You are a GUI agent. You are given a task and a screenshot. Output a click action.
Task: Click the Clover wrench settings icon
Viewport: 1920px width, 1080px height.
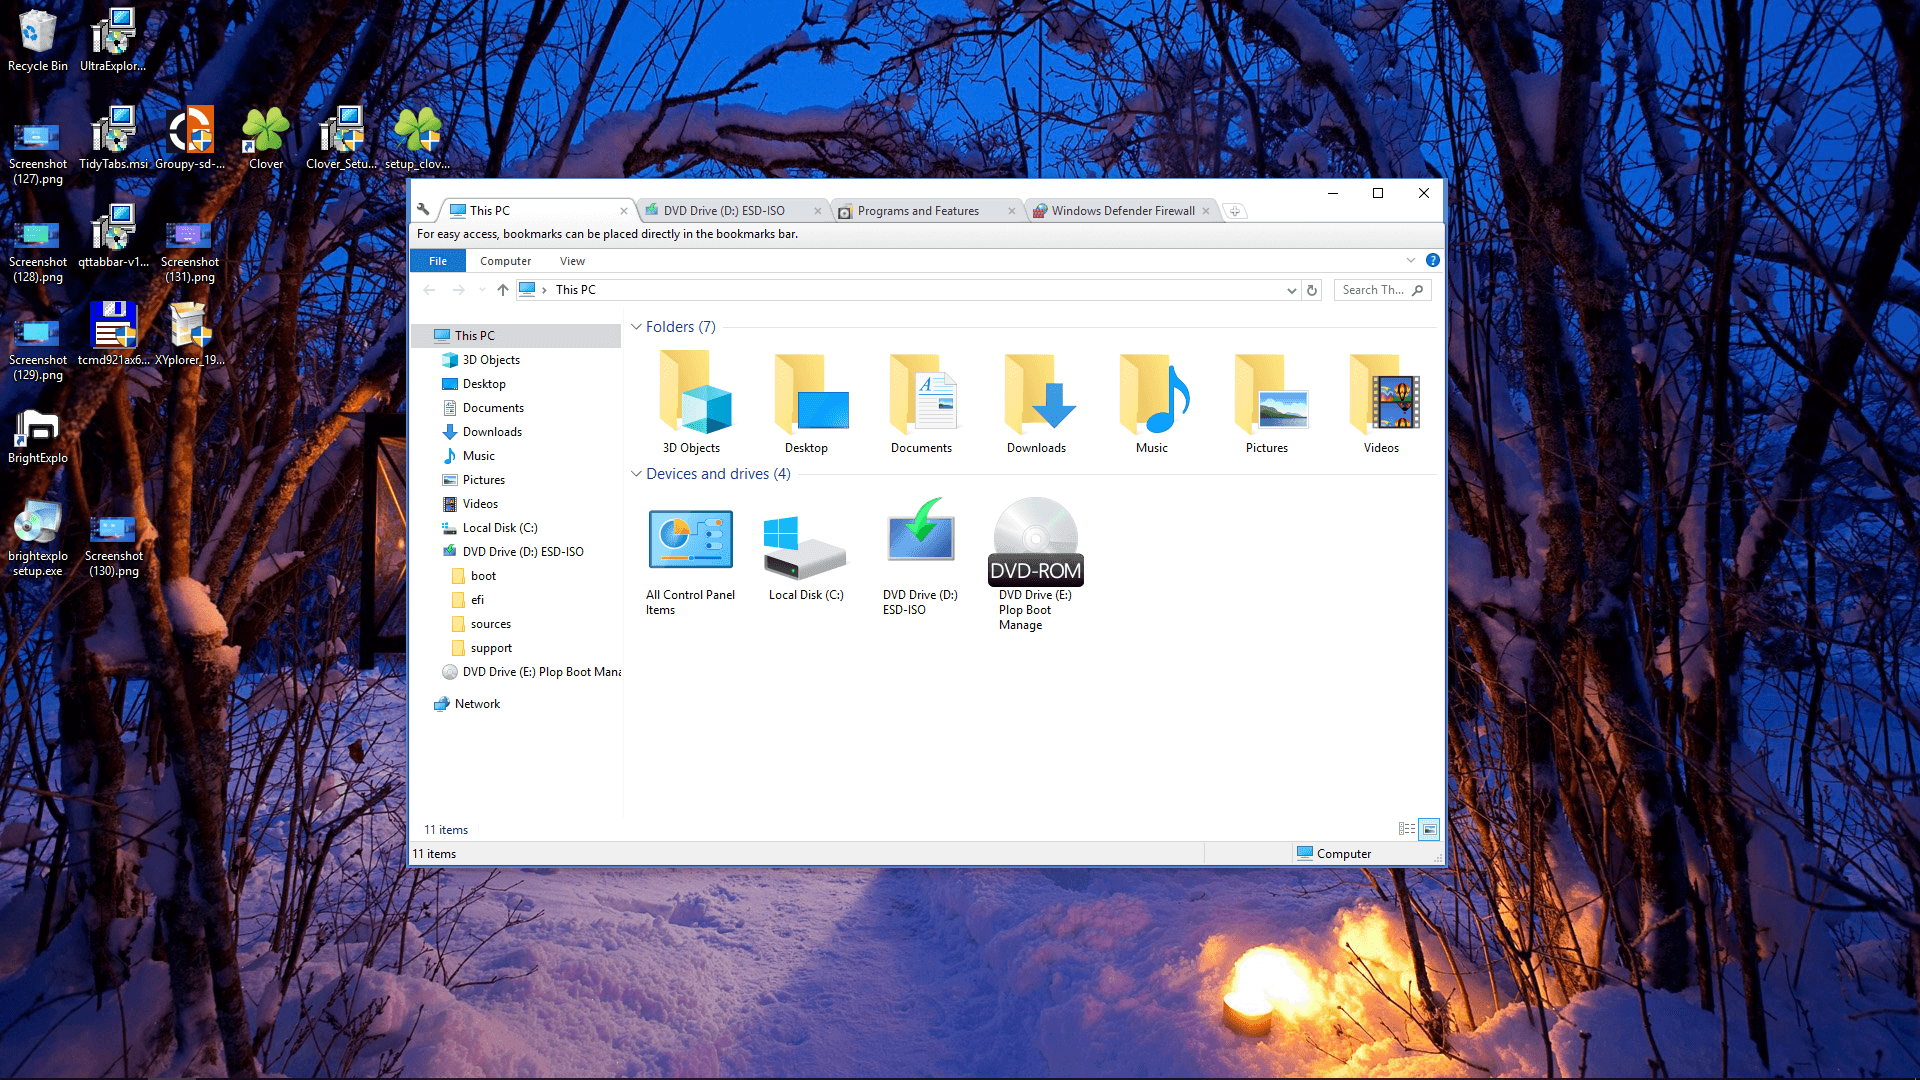(x=423, y=210)
